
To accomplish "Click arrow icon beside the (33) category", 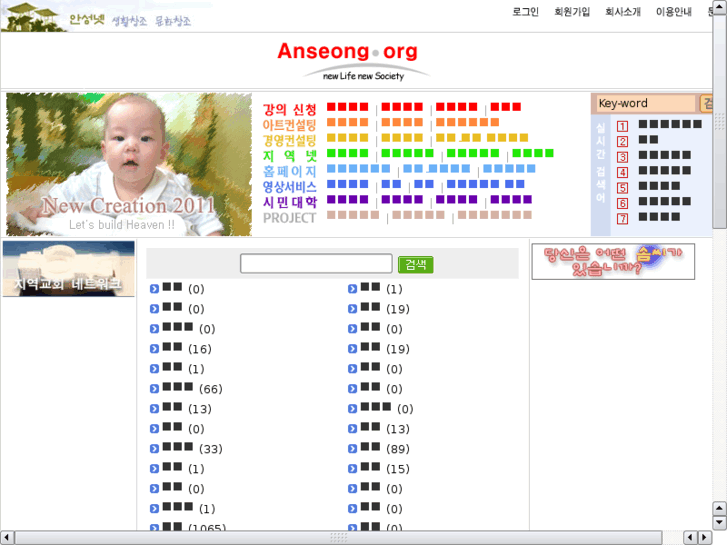I will (154, 449).
